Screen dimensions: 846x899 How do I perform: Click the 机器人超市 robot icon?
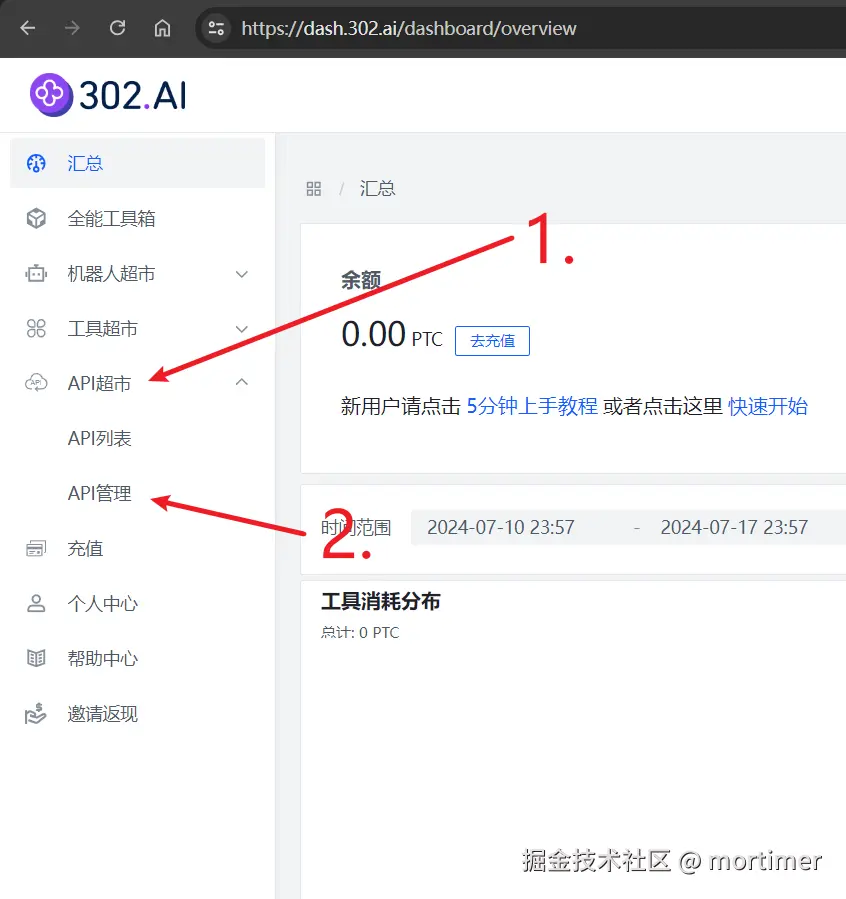point(36,273)
